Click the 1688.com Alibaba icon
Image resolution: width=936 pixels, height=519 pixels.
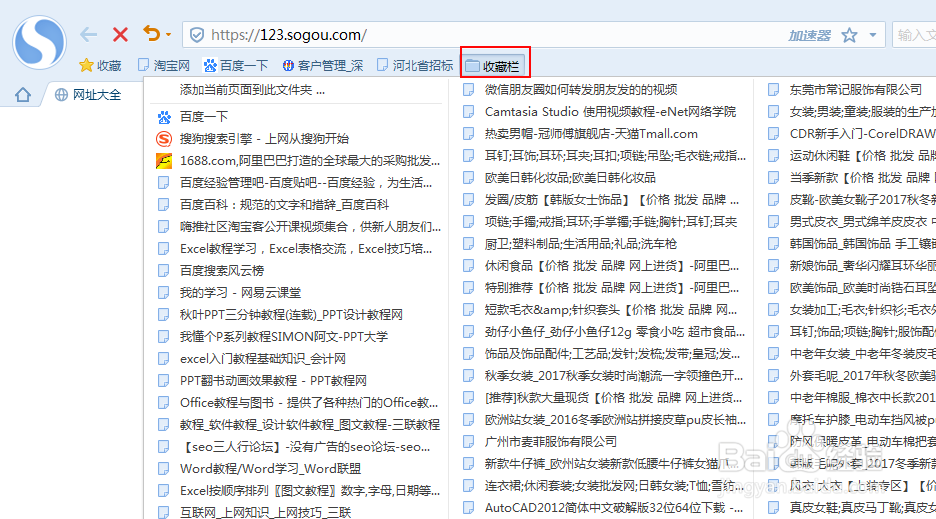click(x=164, y=161)
